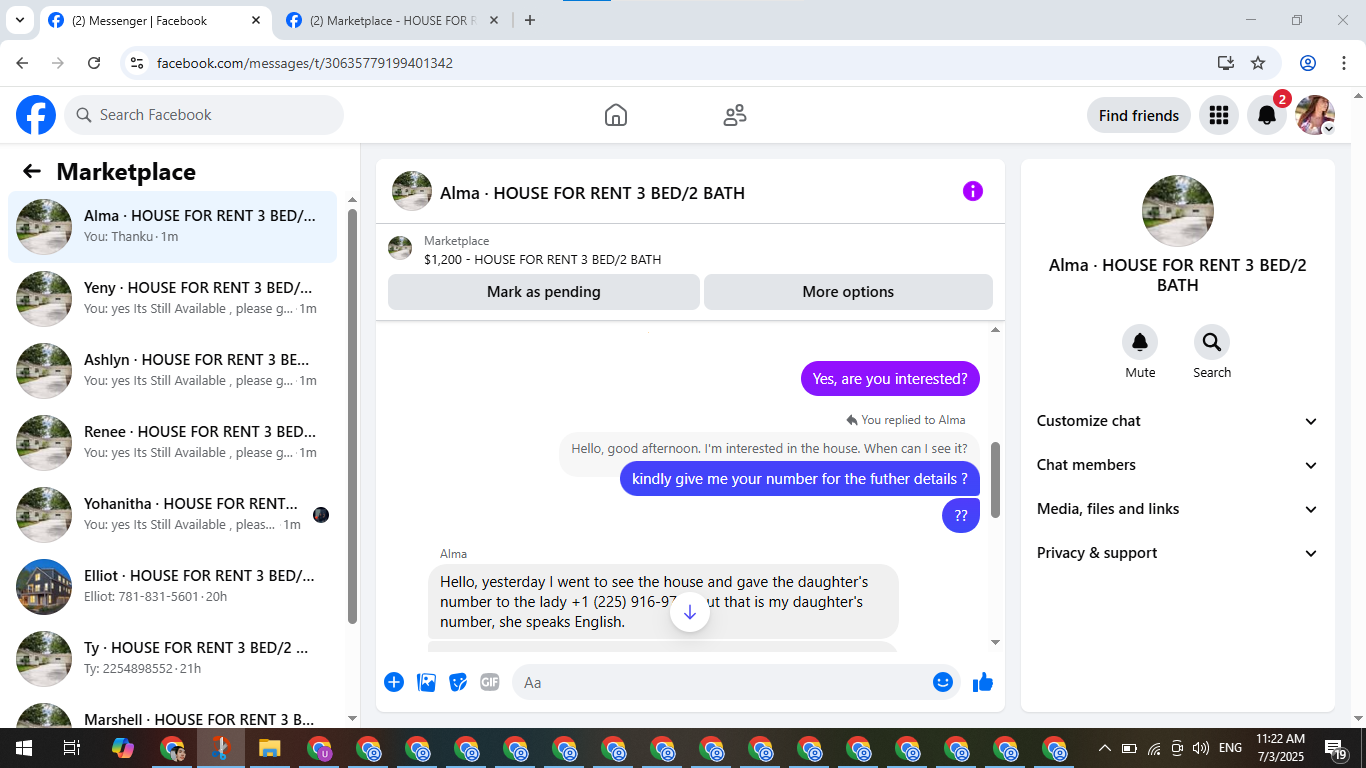Open Ashlyn conversation in the list
Screen dimensions: 1366x768
point(172,371)
